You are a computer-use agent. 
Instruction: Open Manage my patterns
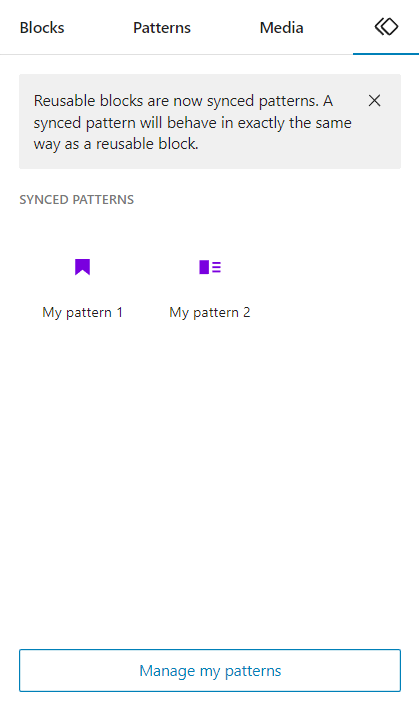point(210,671)
